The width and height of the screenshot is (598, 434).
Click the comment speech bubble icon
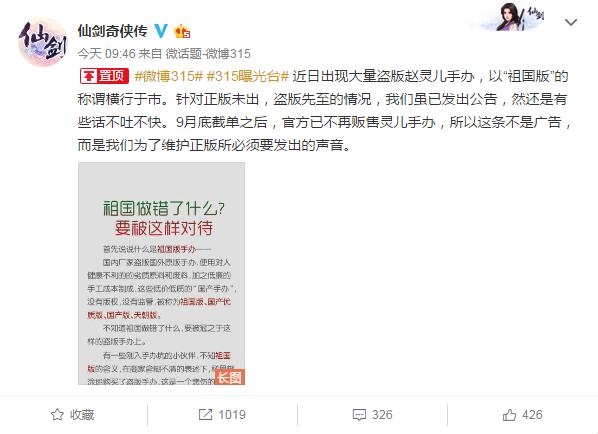[359, 415]
